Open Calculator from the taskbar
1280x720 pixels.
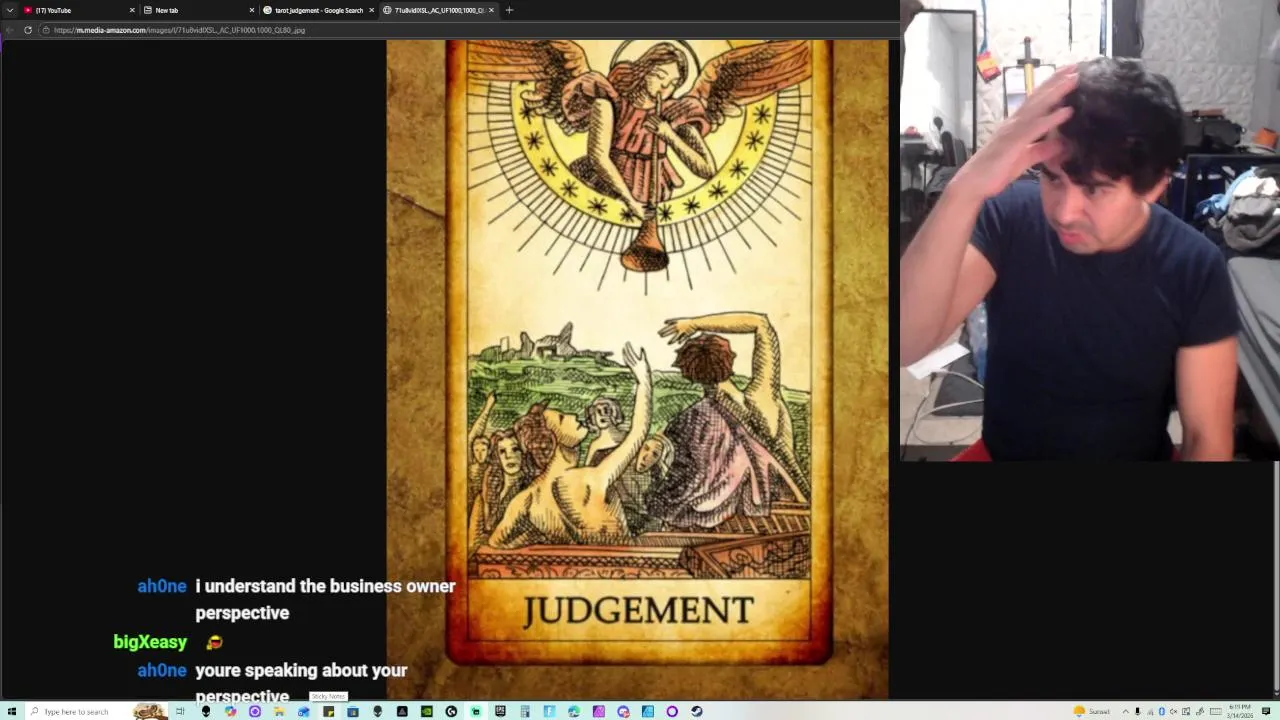[x=525, y=711]
